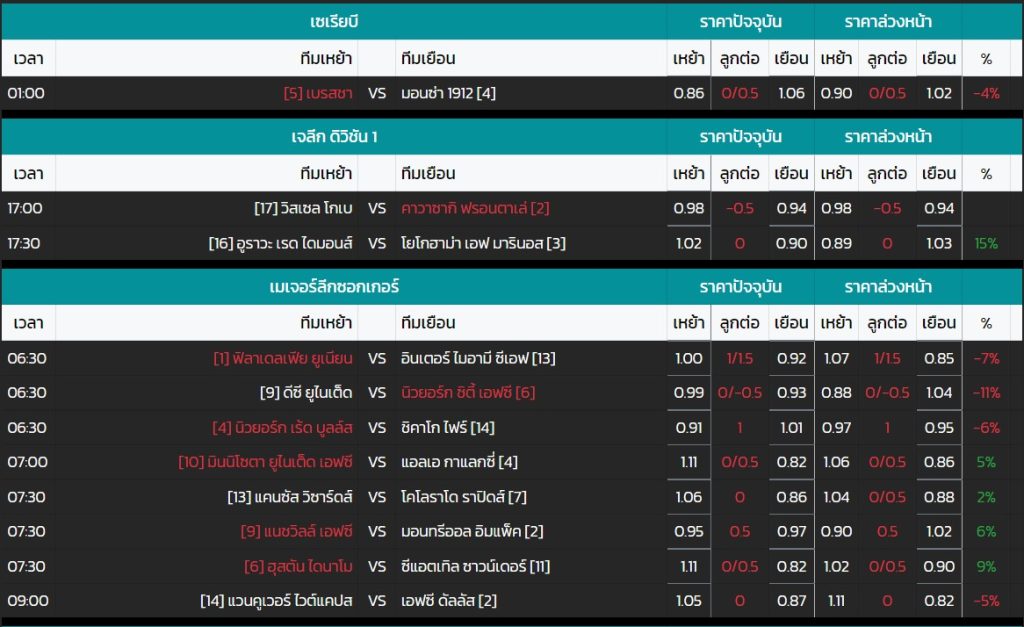
Task: Click the 5% change value
Action: coord(986,462)
